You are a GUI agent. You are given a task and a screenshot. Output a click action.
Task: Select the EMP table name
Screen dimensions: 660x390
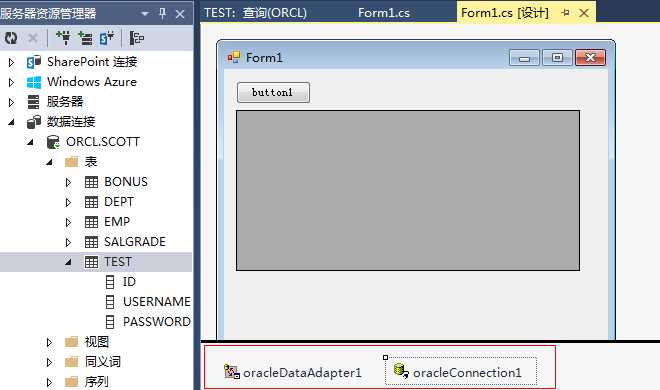coord(117,222)
